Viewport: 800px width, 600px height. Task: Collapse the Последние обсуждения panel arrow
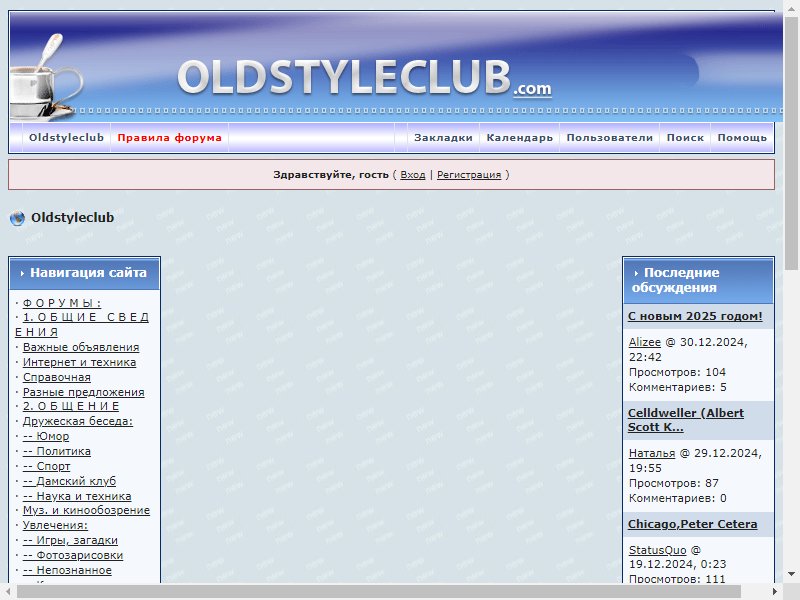coord(636,273)
